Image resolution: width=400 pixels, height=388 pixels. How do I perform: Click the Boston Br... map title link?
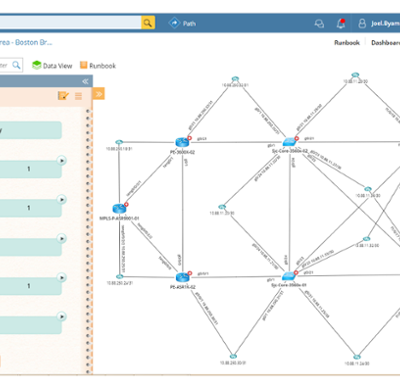[x=26, y=42]
